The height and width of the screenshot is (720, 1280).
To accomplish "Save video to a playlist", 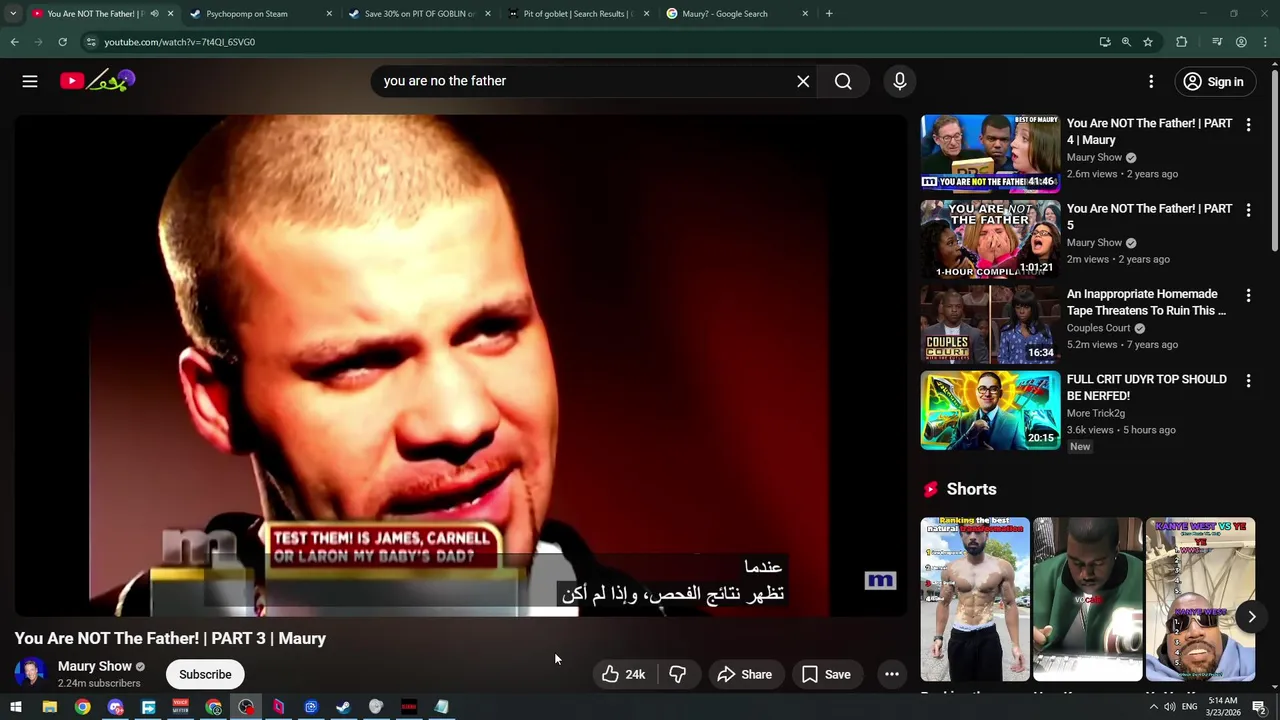I will [x=826, y=674].
